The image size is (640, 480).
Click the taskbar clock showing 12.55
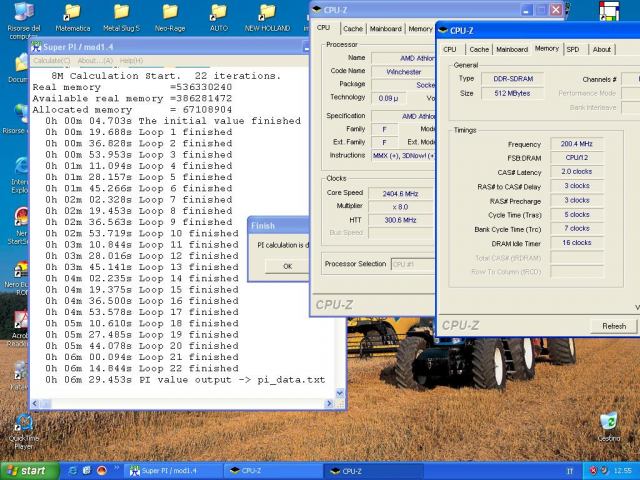[622, 471]
